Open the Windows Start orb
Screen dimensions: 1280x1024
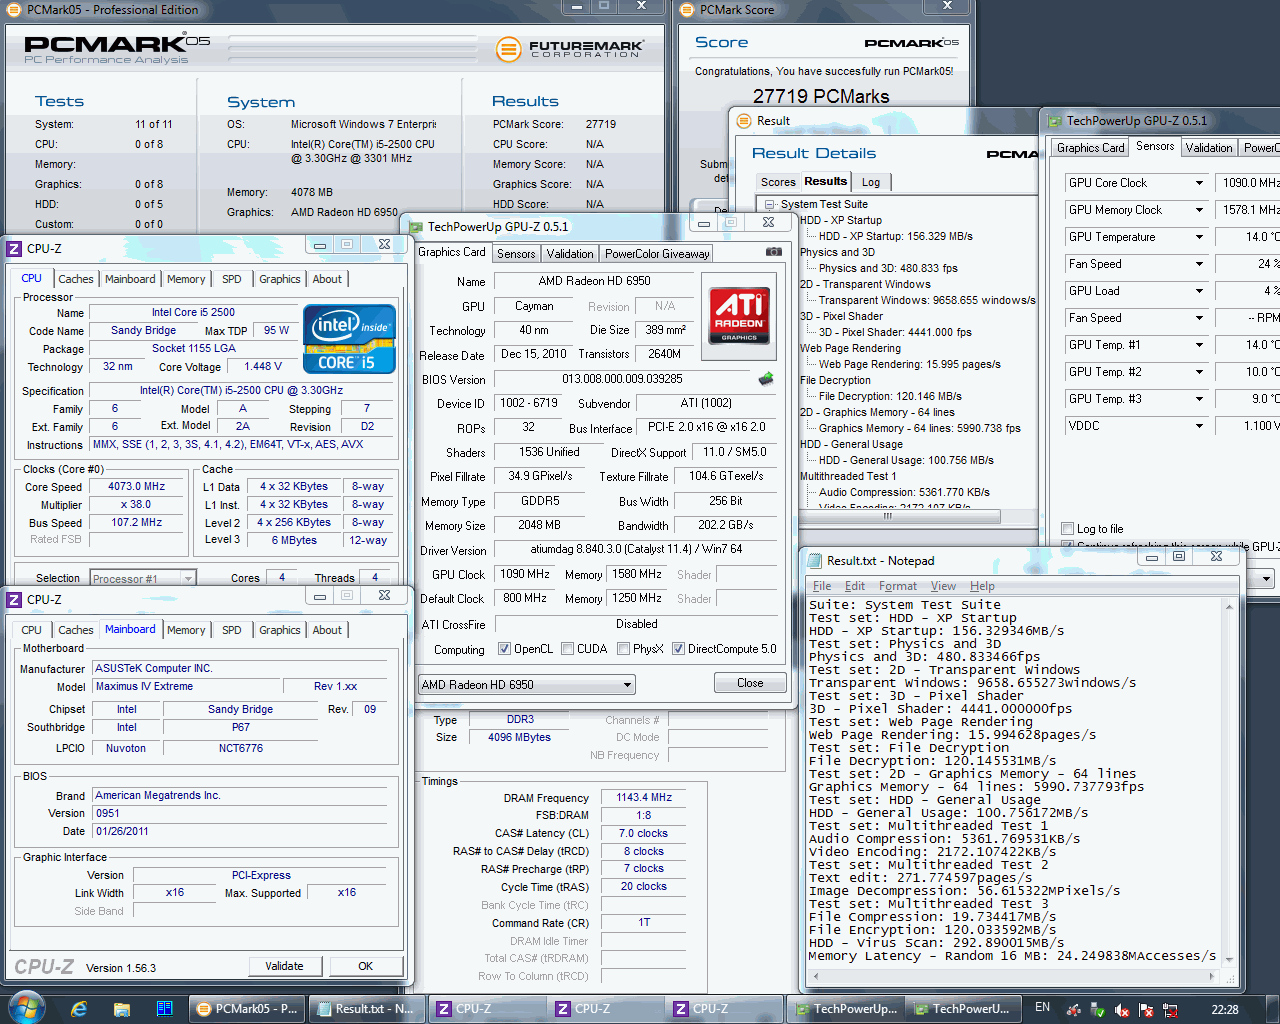coord(26,1008)
